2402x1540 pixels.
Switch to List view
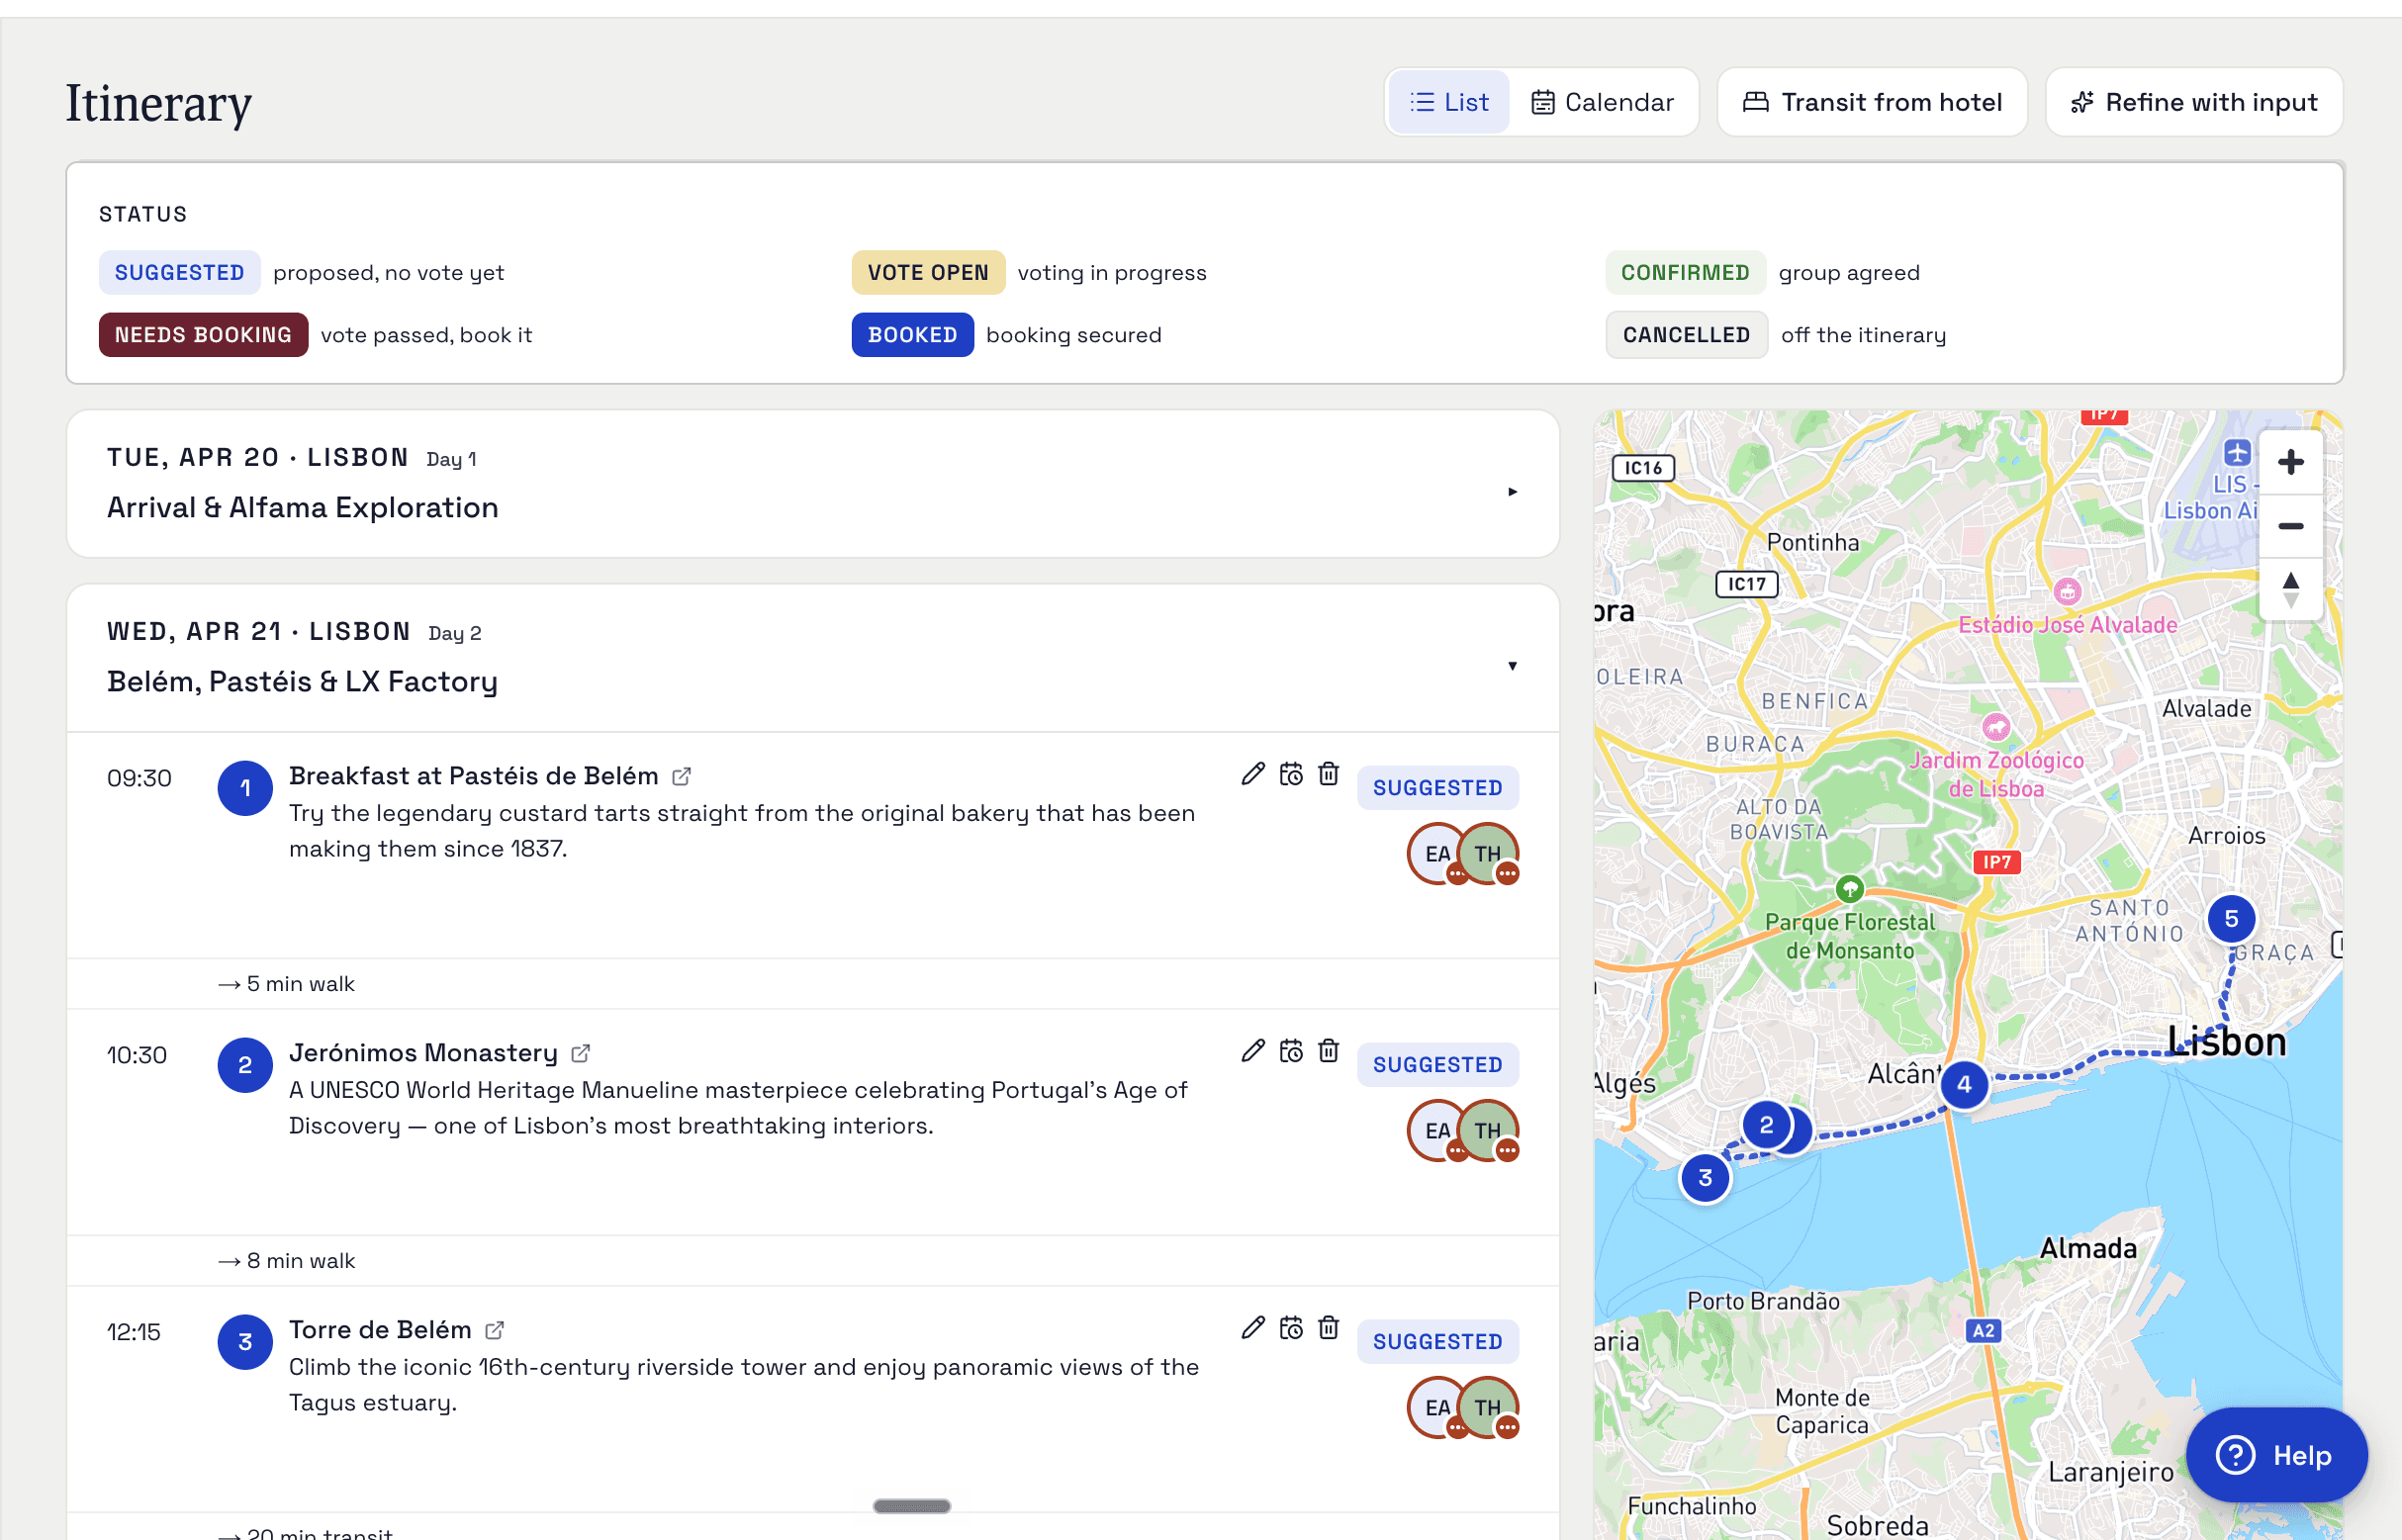click(1449, 102)
